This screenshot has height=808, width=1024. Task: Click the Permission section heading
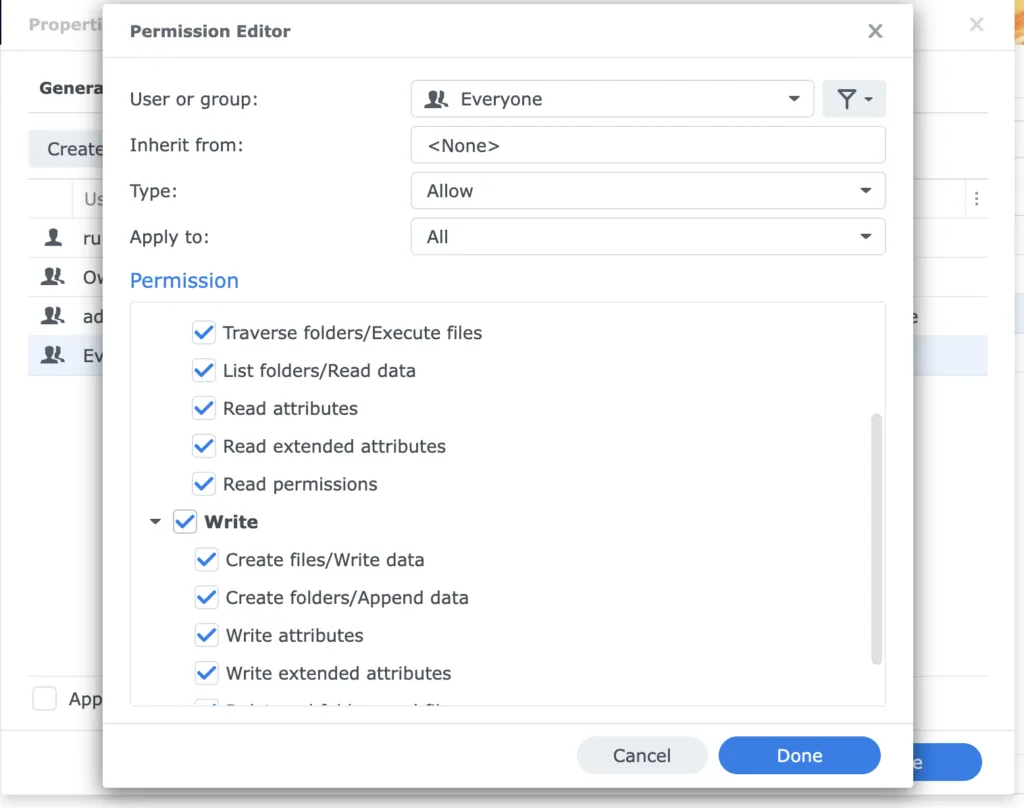[184, 281]
